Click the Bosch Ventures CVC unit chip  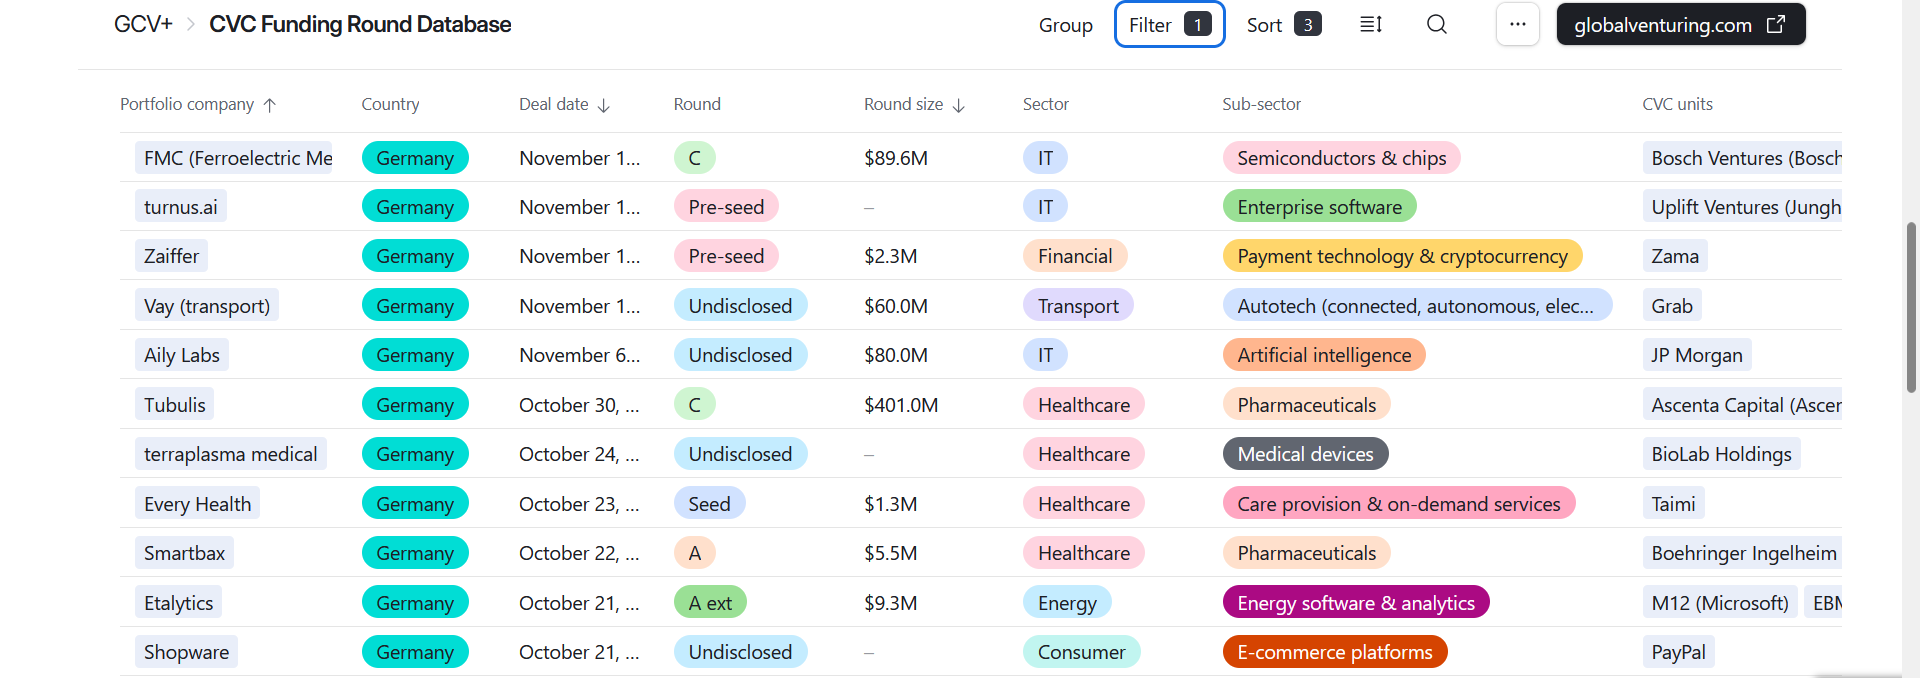(1744, 158)
